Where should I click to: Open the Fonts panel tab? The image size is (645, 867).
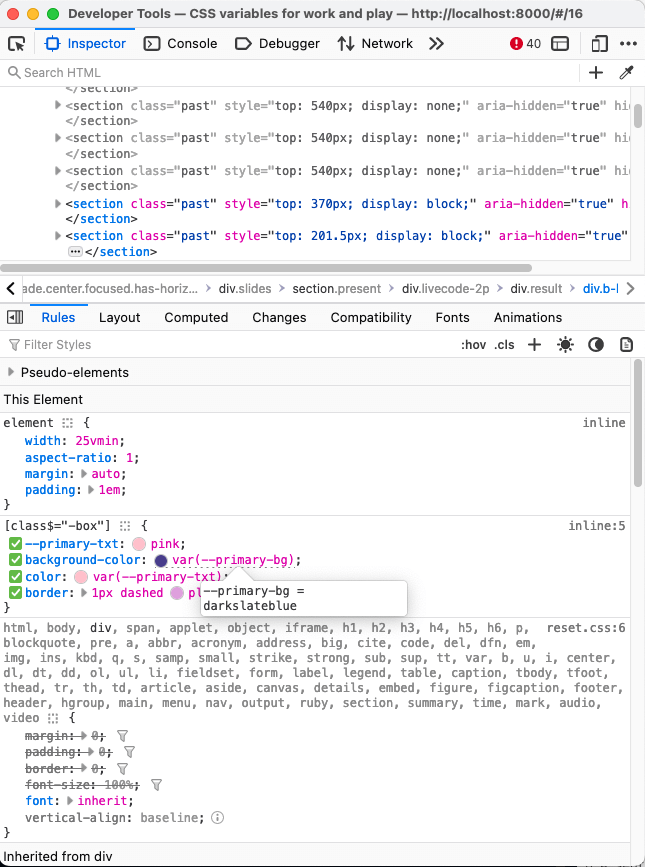452,317
